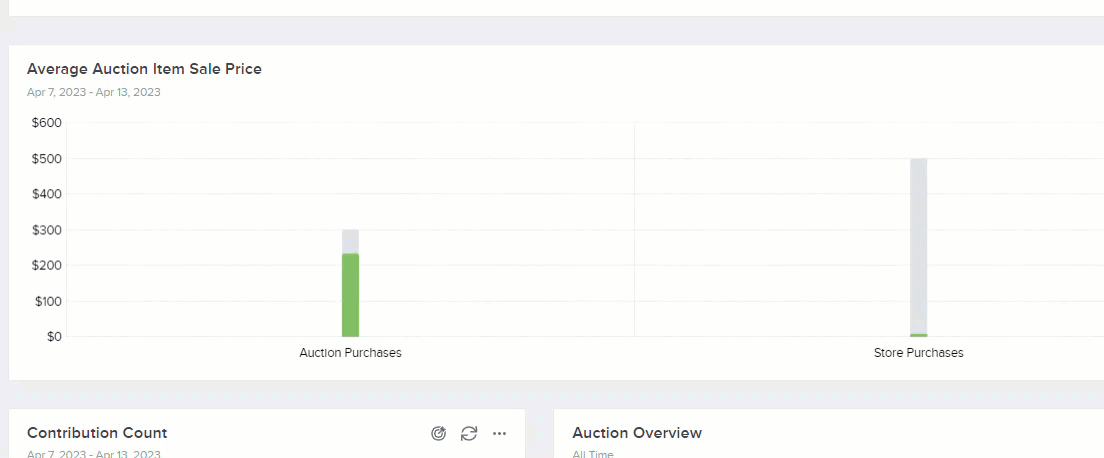Click the $0 y-axis label
1104x458 pixels.
(x=53, y=337)
